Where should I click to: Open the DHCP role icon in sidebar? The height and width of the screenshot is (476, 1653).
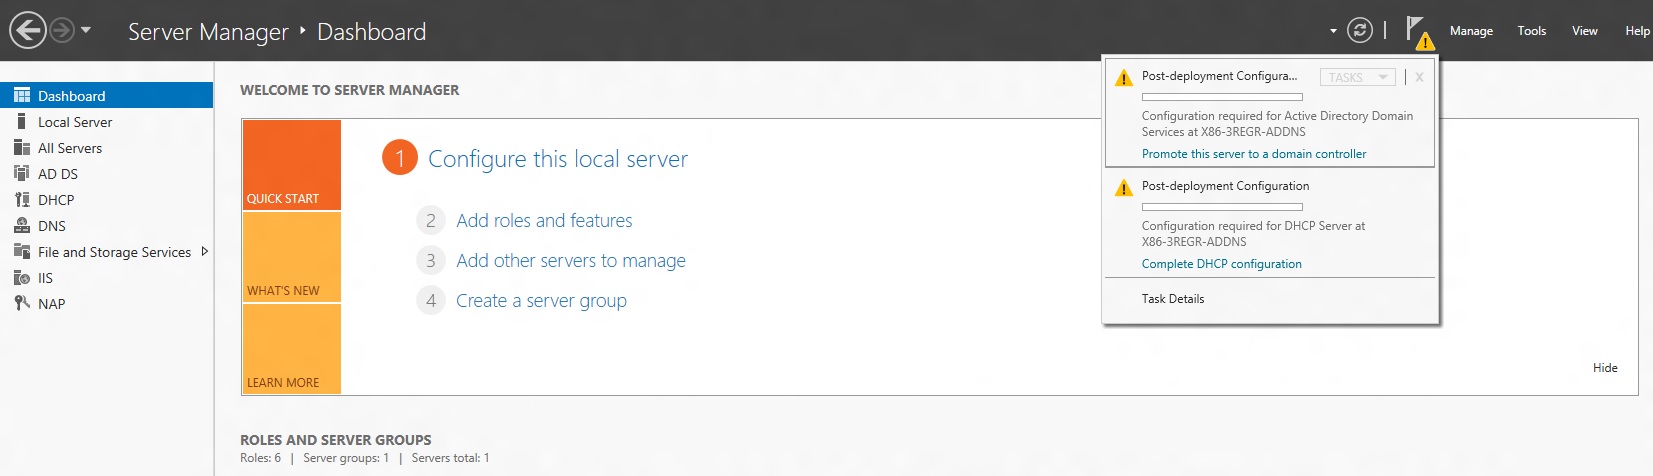coord(21,199)
